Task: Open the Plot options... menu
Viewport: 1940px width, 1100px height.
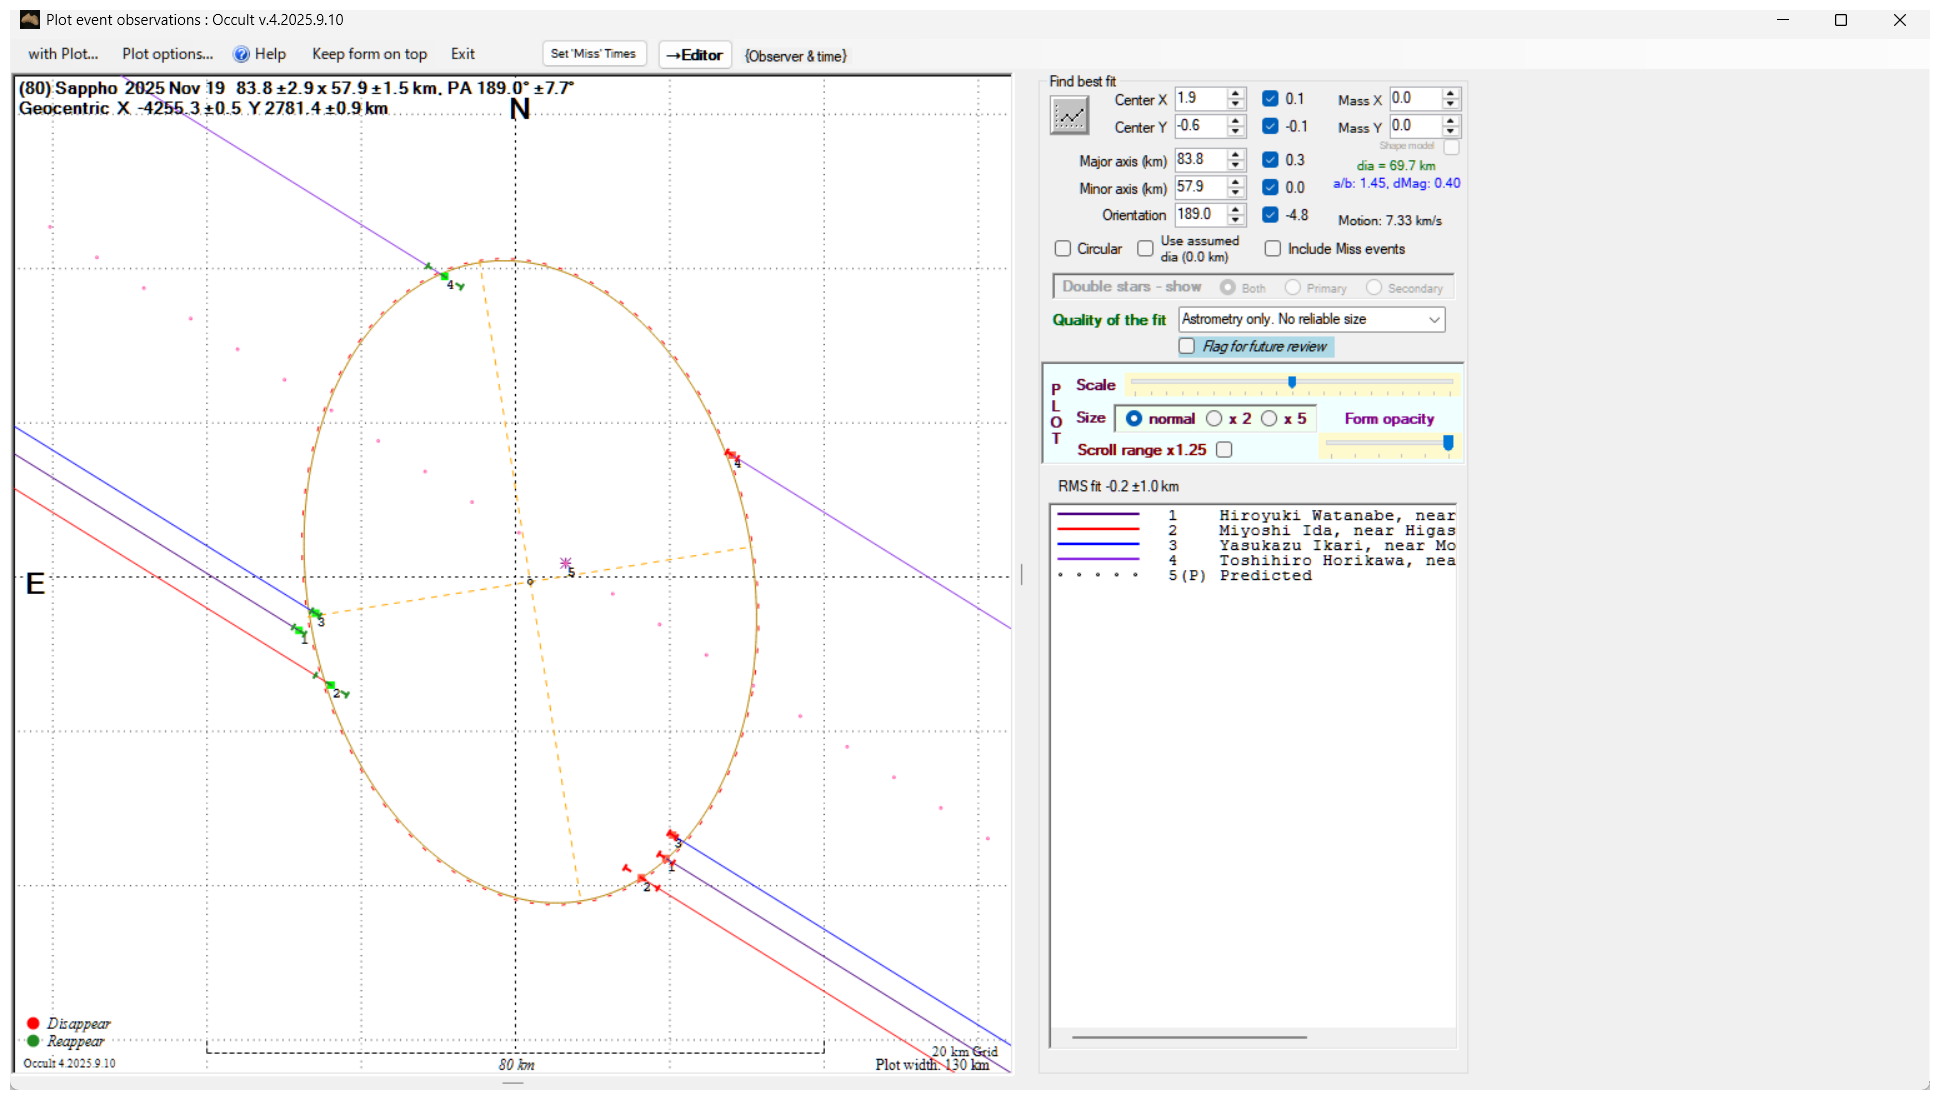Action: click(x=167, y=54)
